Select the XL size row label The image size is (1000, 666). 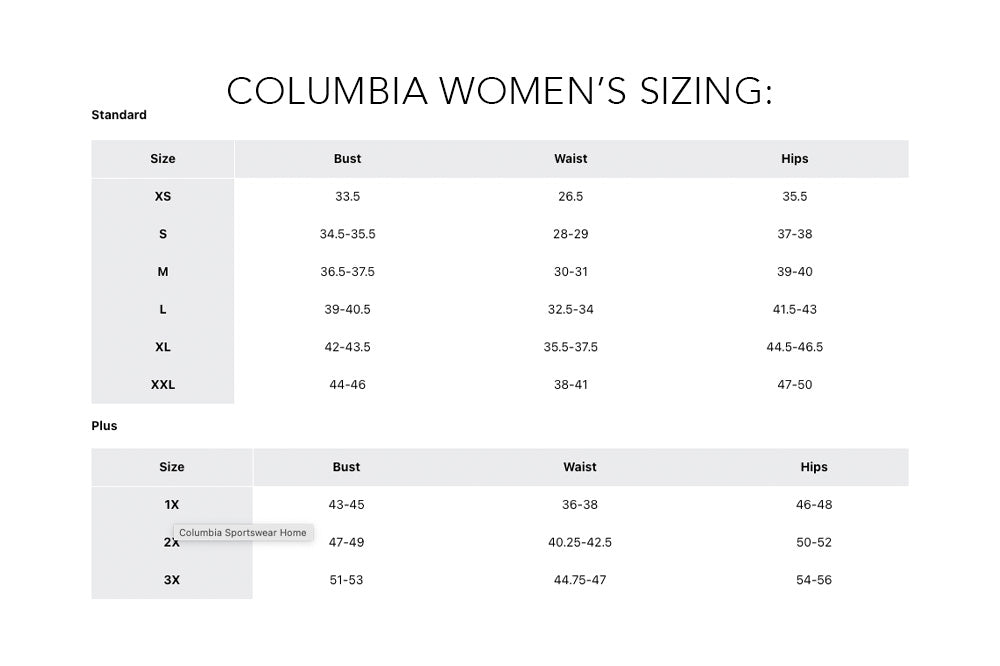tap(163, 347)
